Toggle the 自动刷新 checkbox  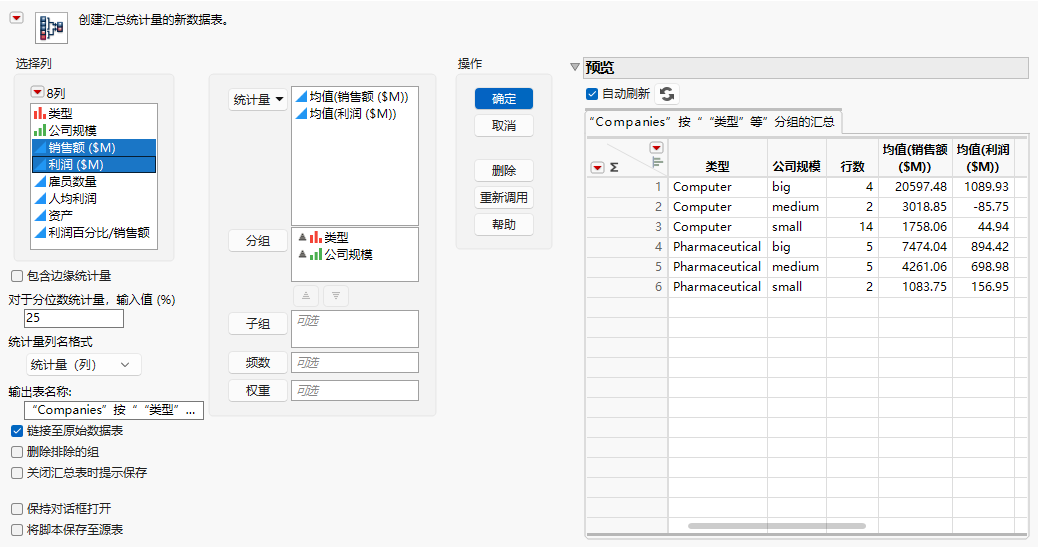click(x=592, y=94)
